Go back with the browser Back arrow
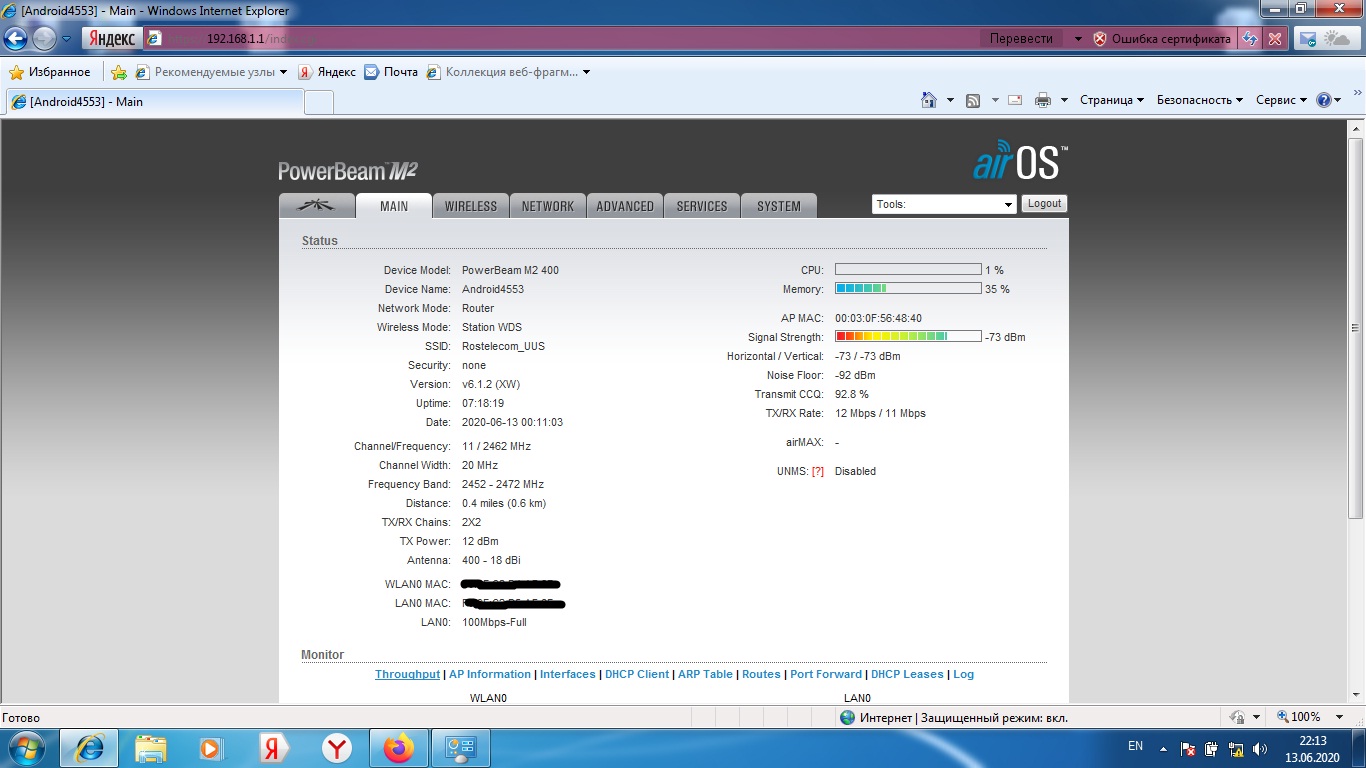Image resolution: width=1366 pixels, height=768 pixels. tap(16, 39)
